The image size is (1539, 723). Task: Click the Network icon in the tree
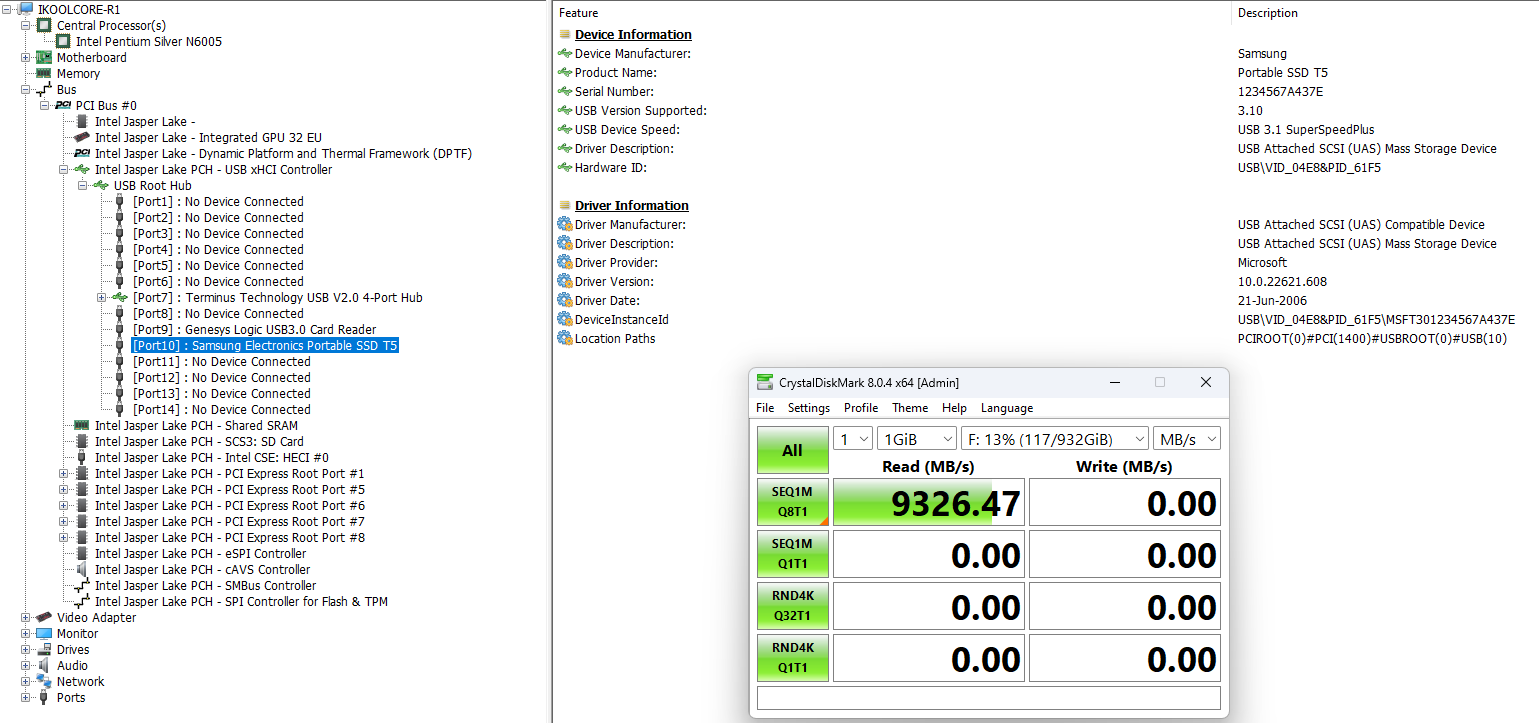[44, 681]
